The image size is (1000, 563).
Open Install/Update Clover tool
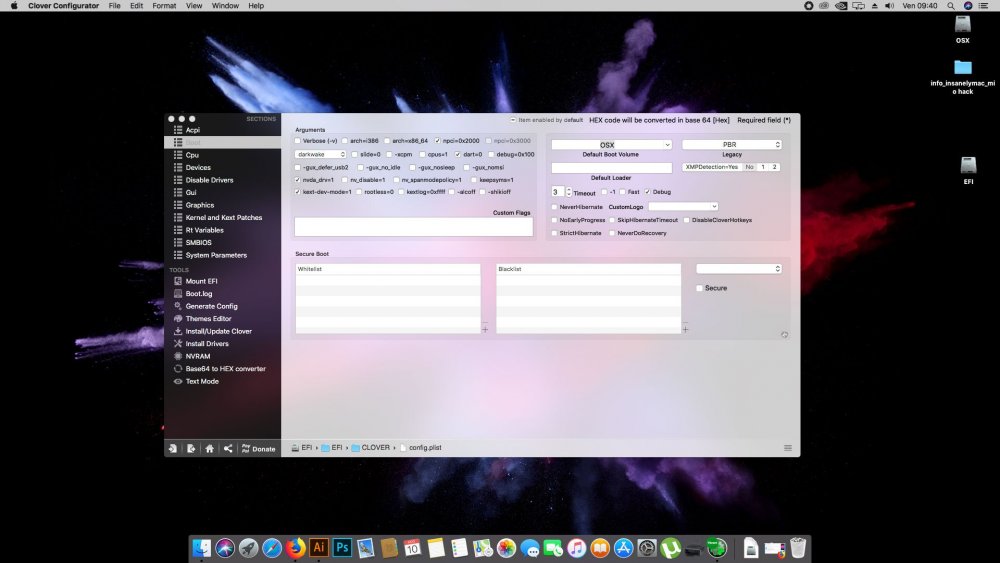[x=218, y=332]
